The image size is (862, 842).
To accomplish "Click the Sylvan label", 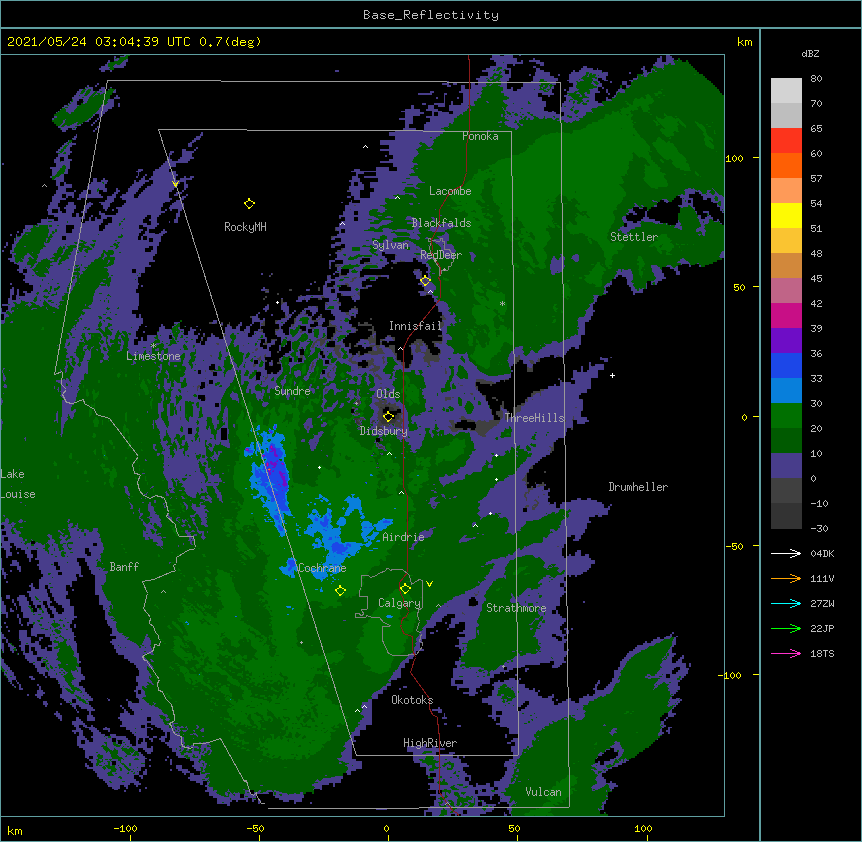I will pos(390,245).
